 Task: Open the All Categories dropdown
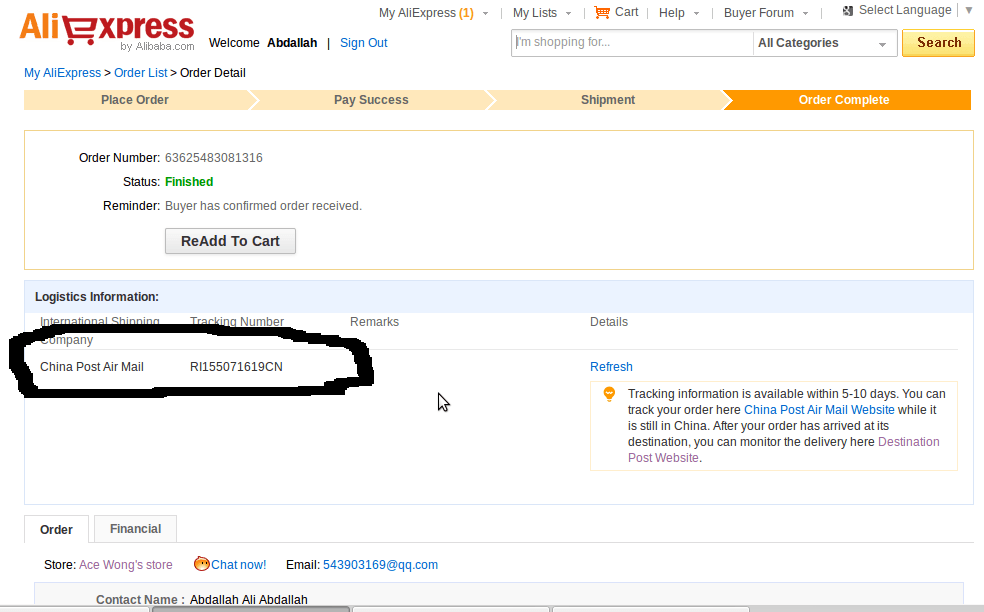click(825, 43)
